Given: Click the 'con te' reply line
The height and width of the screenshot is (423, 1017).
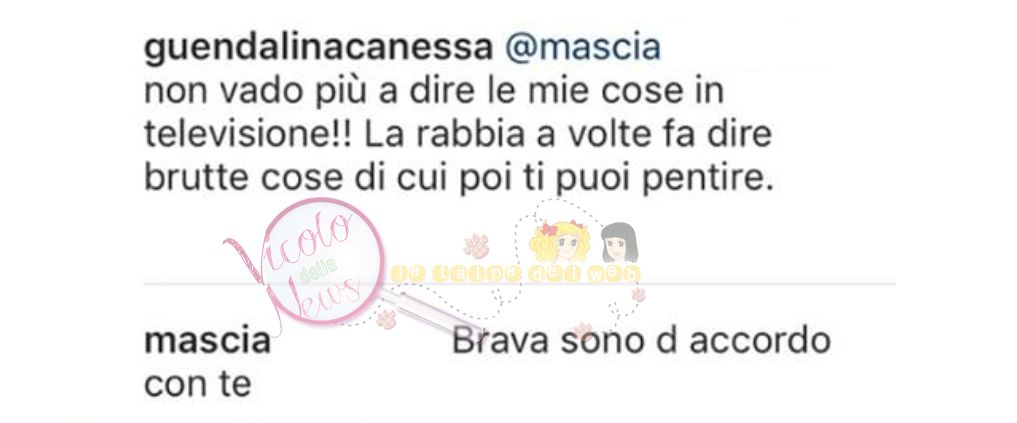Looking at the screenshot, I should click(197, 385).
